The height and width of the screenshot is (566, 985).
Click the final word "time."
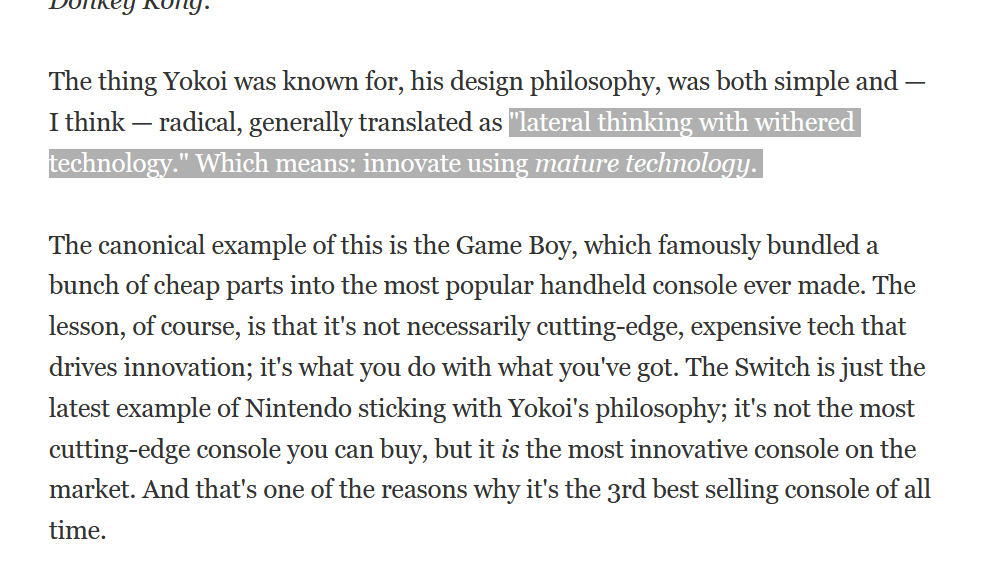tap(77, 531)
